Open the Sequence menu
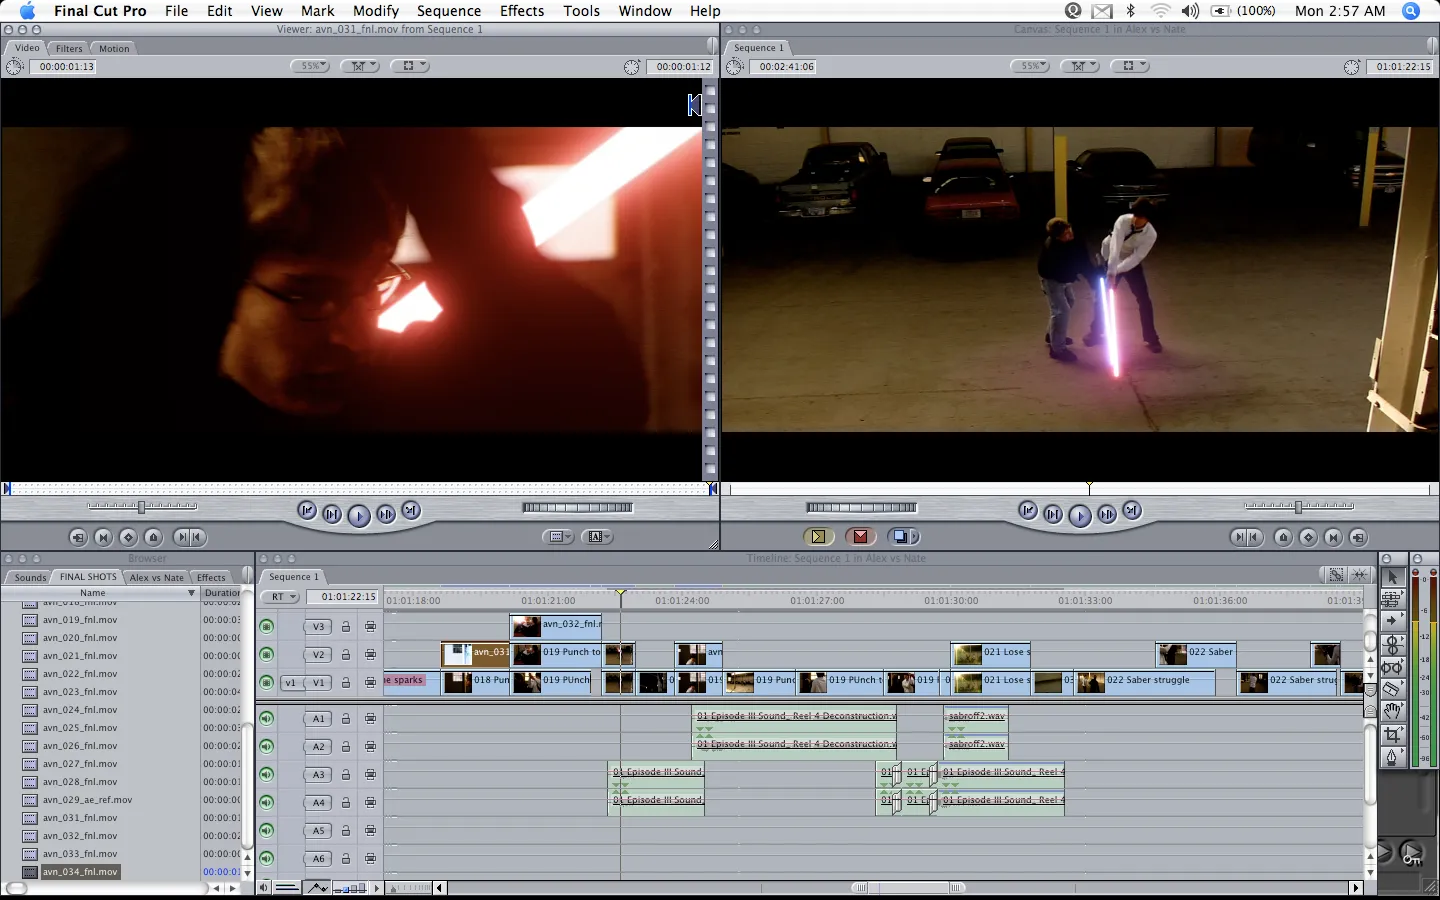The height and width of the screenshot is (900, 1440). [x=449, y=11]
